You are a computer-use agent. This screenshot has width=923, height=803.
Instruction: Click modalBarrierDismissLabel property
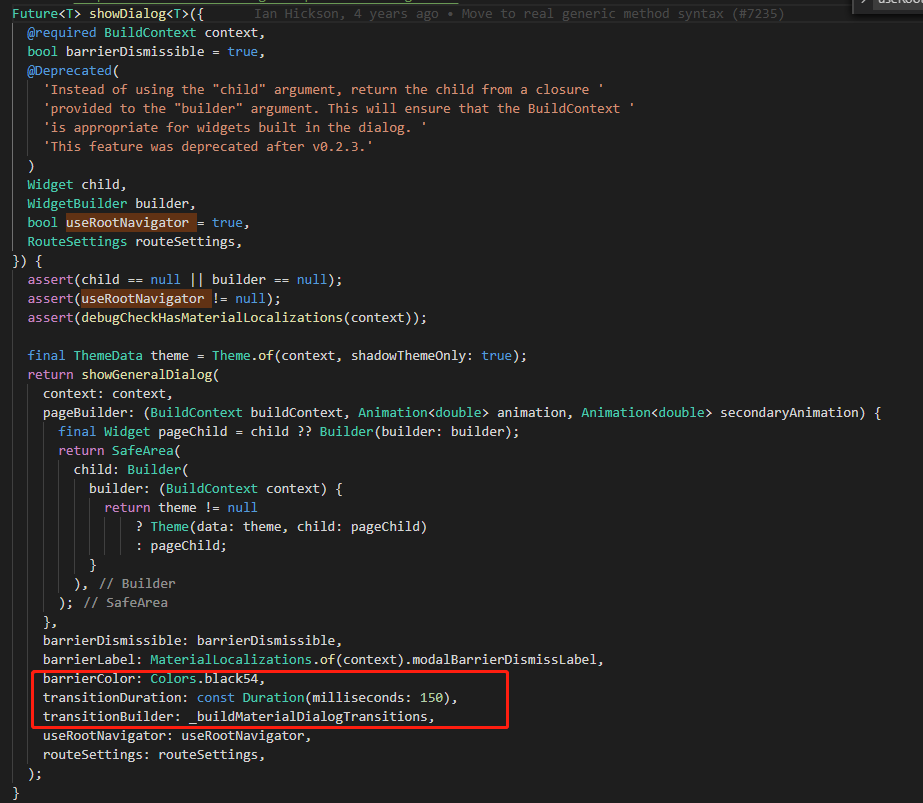point(504,660)
